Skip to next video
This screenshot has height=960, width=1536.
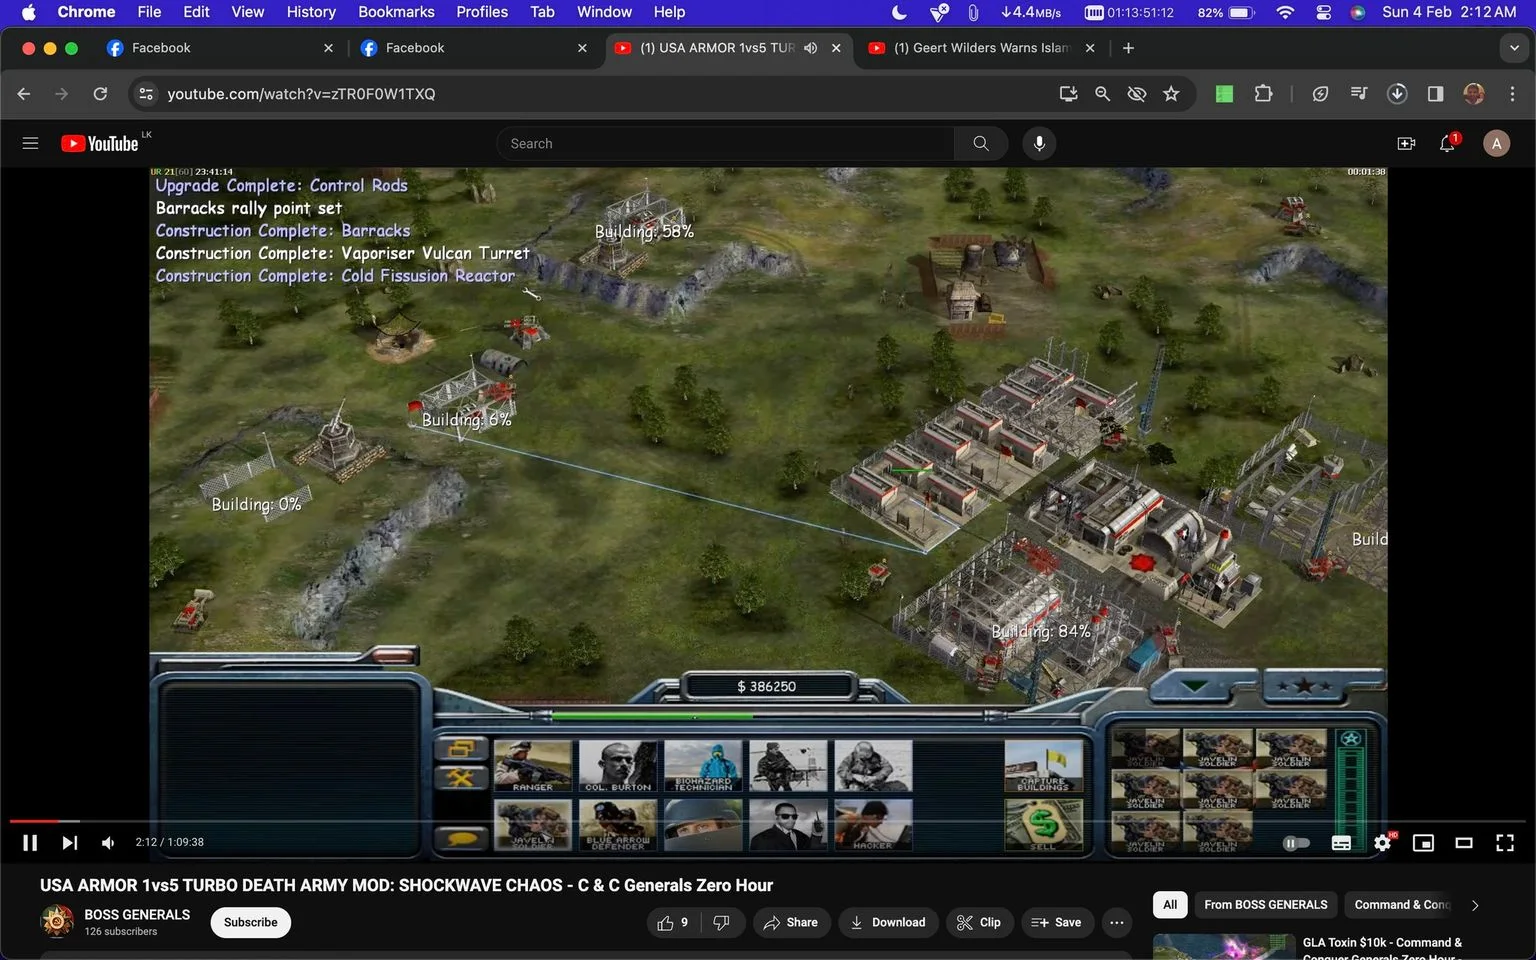tap(69, 843)
